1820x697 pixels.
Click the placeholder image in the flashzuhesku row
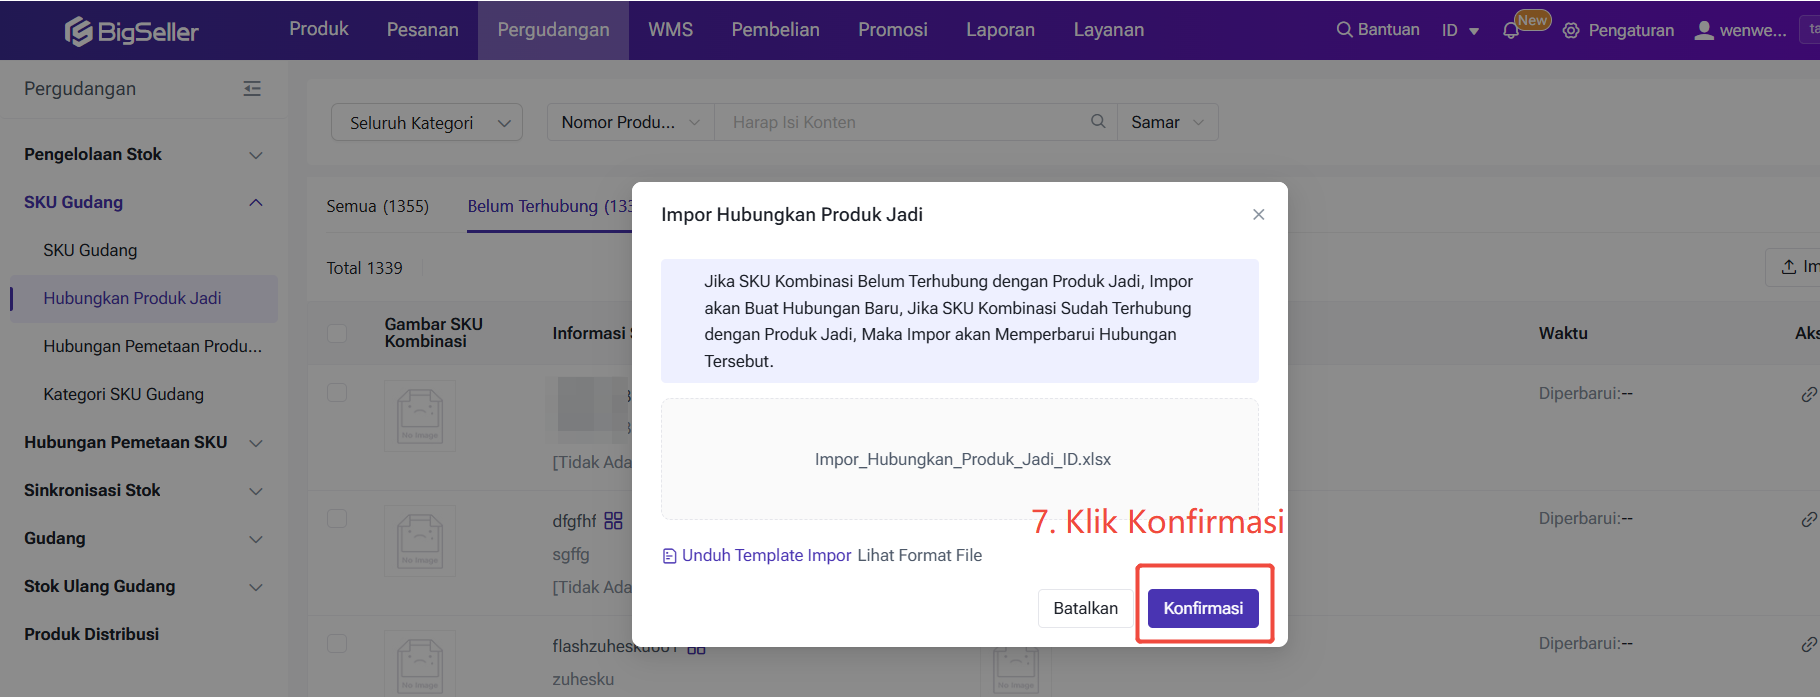point(420,664)
